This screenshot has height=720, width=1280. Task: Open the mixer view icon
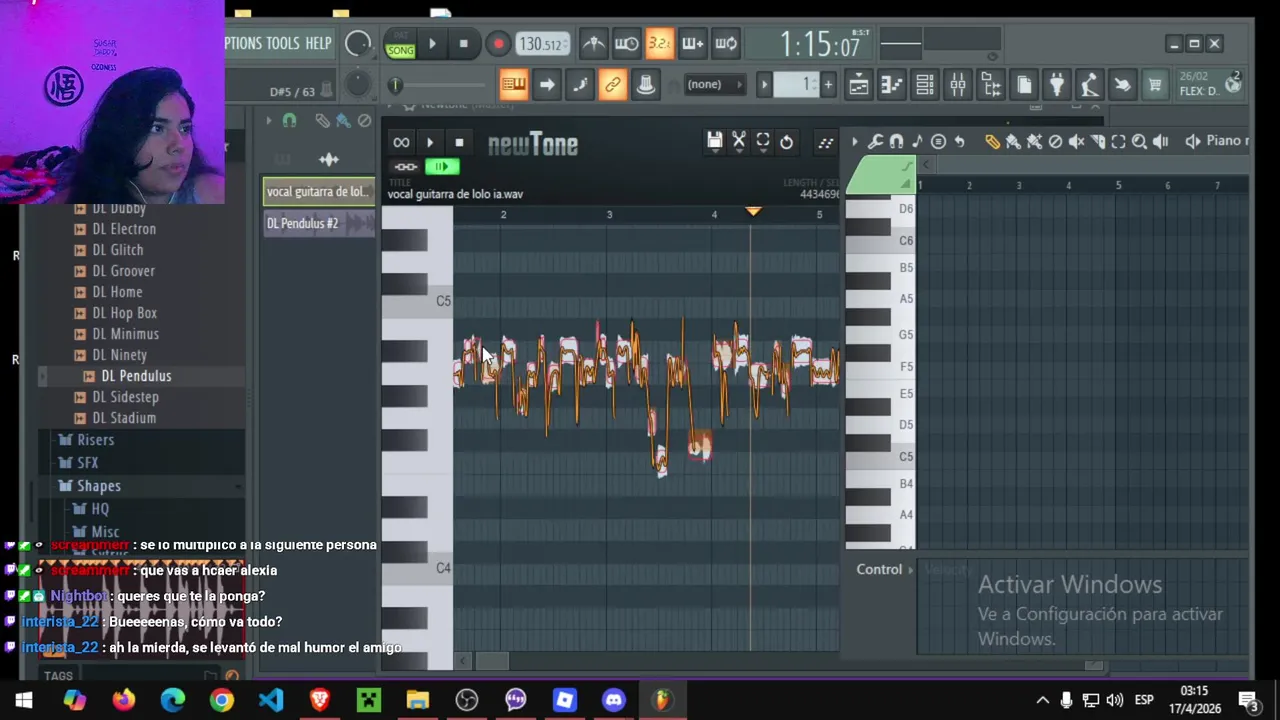tap(958, 85)
